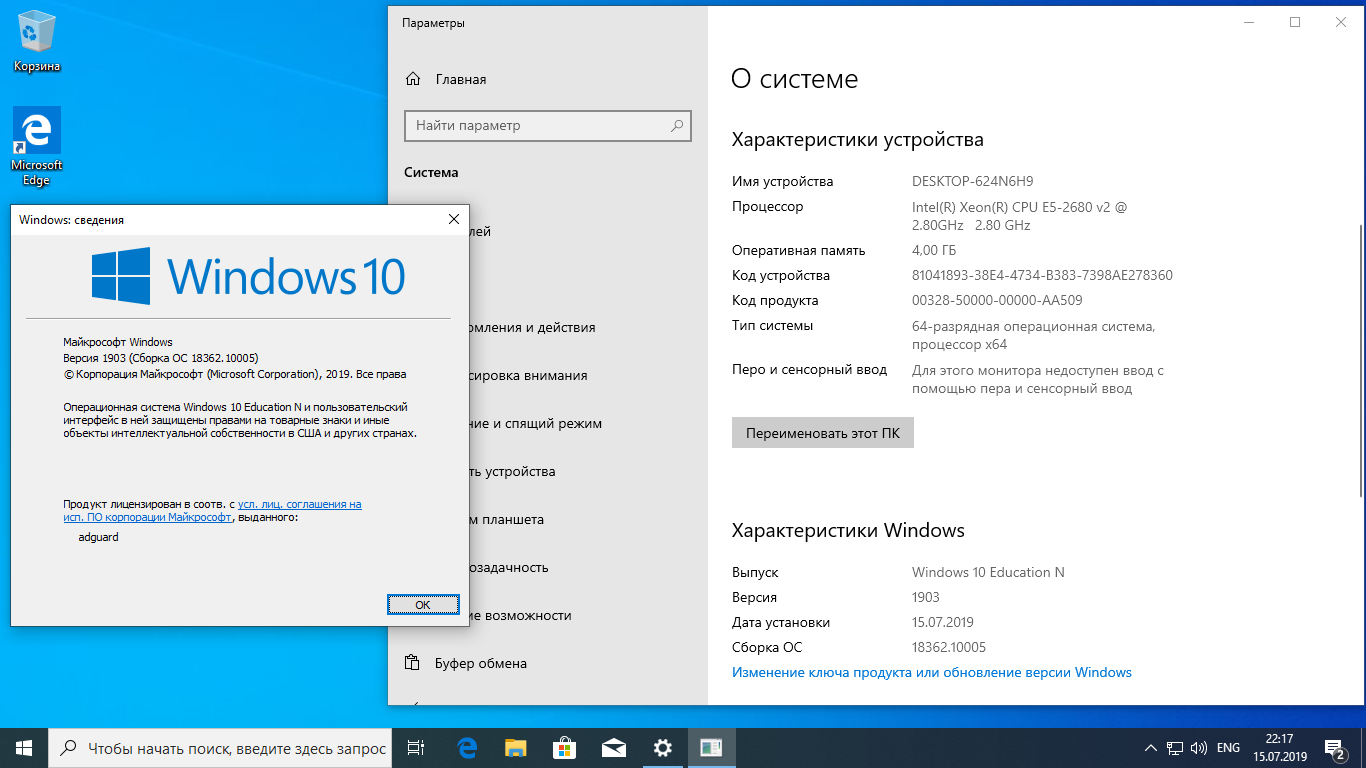
Task: Select the Settings gear in taskbar
Action: tap(662, 747)
